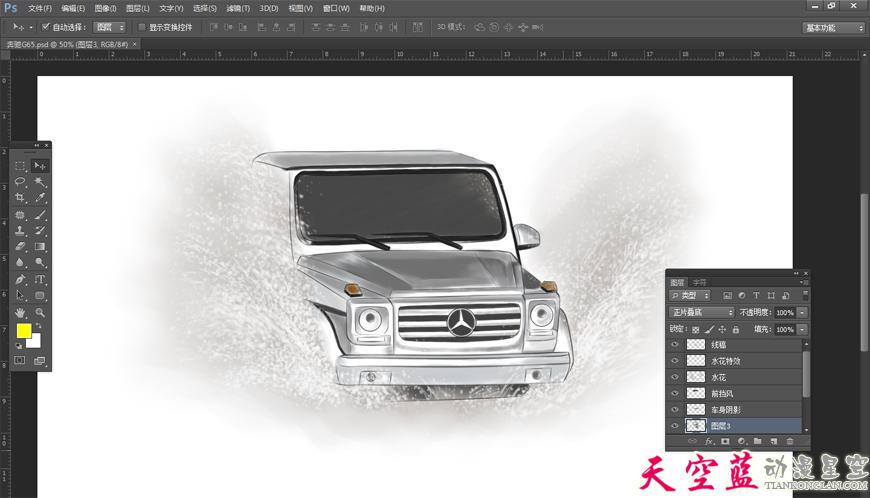
Task: Open auto-select 图层 dropdown
Action: pyautogui.click(x=110, y=27)
